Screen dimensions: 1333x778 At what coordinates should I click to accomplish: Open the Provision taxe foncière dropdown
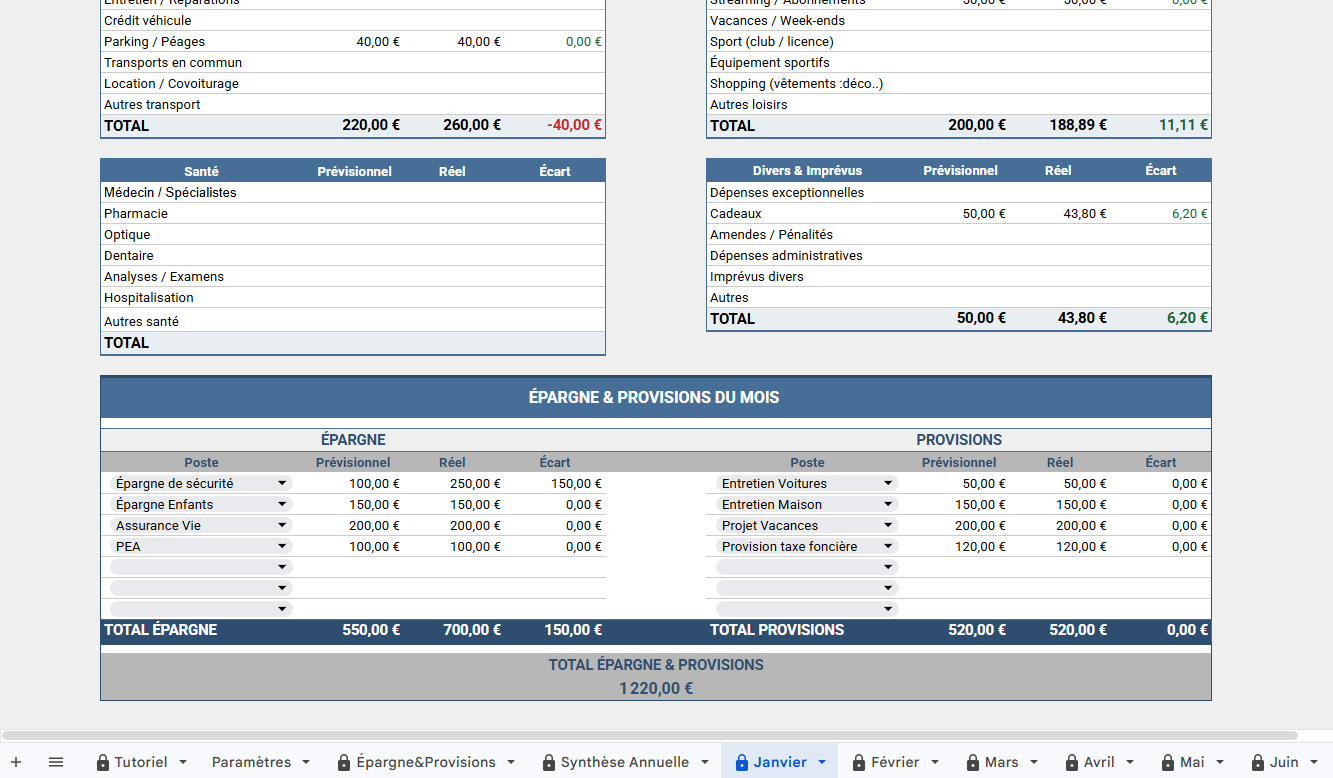click(888, 546)
